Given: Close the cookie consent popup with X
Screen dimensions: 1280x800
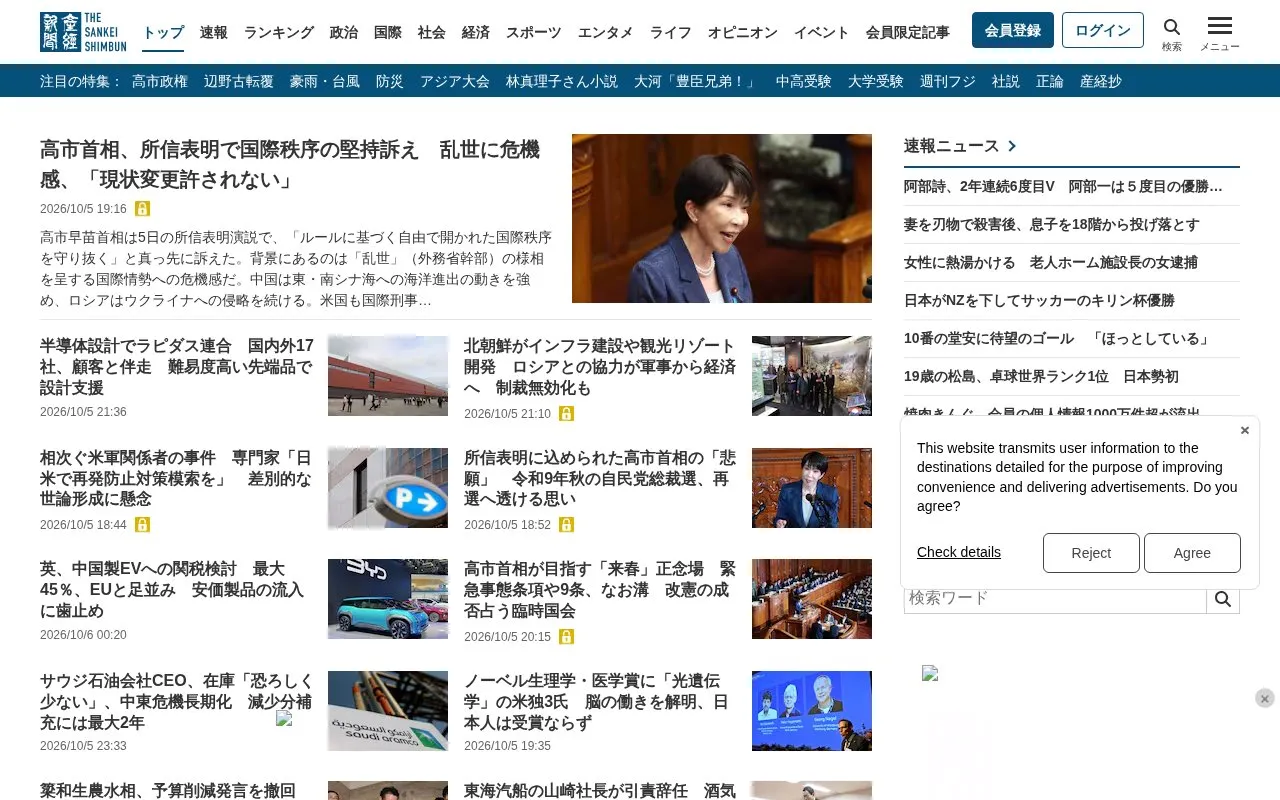Looking at the screenshot, I should (1245, 430).
